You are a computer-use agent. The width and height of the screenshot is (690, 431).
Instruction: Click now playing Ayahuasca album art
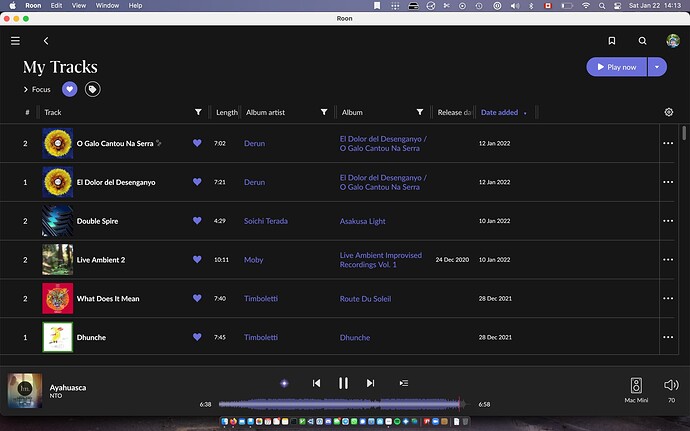(25, 390)
